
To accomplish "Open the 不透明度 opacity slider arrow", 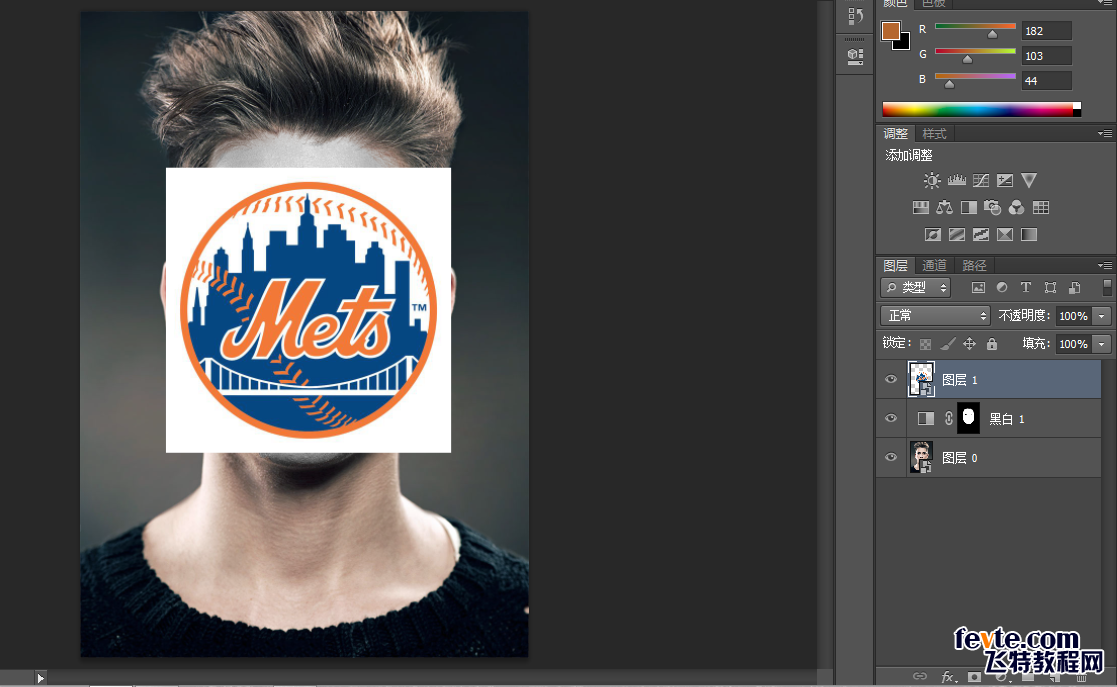I will [1102, 316].
